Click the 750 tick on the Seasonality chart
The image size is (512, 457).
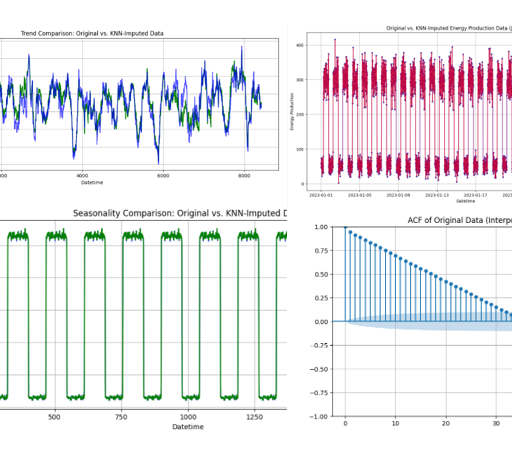pos(121,417)
